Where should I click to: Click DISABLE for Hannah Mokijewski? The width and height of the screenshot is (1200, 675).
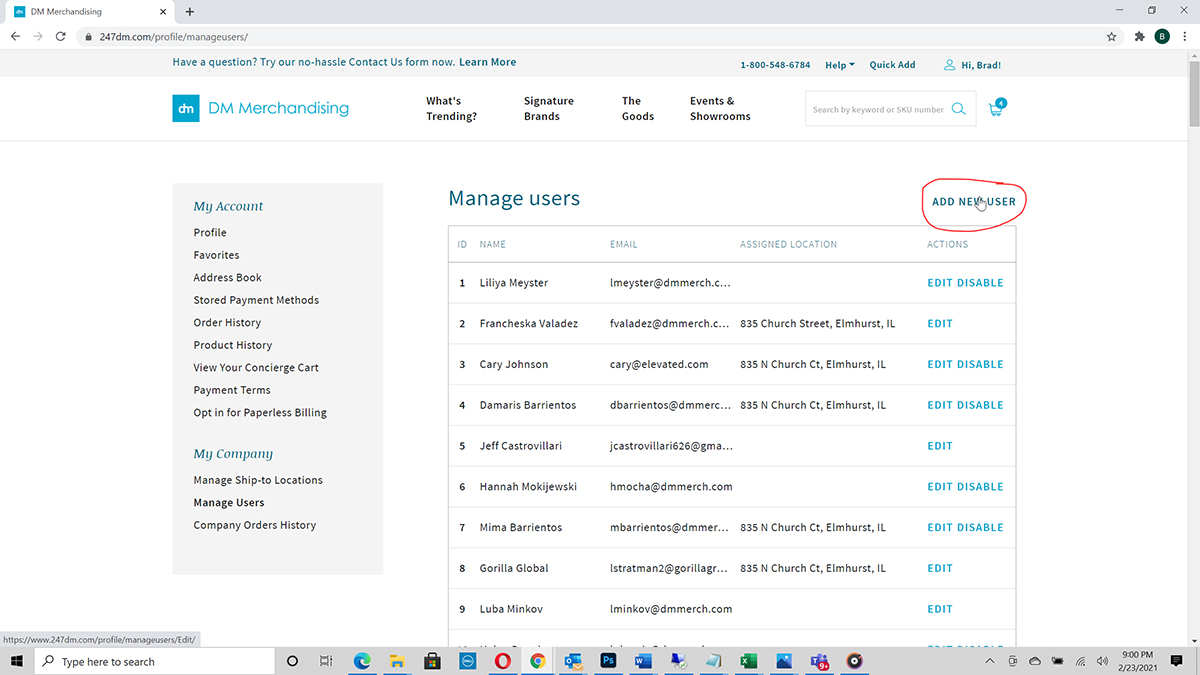pos(980,487)
